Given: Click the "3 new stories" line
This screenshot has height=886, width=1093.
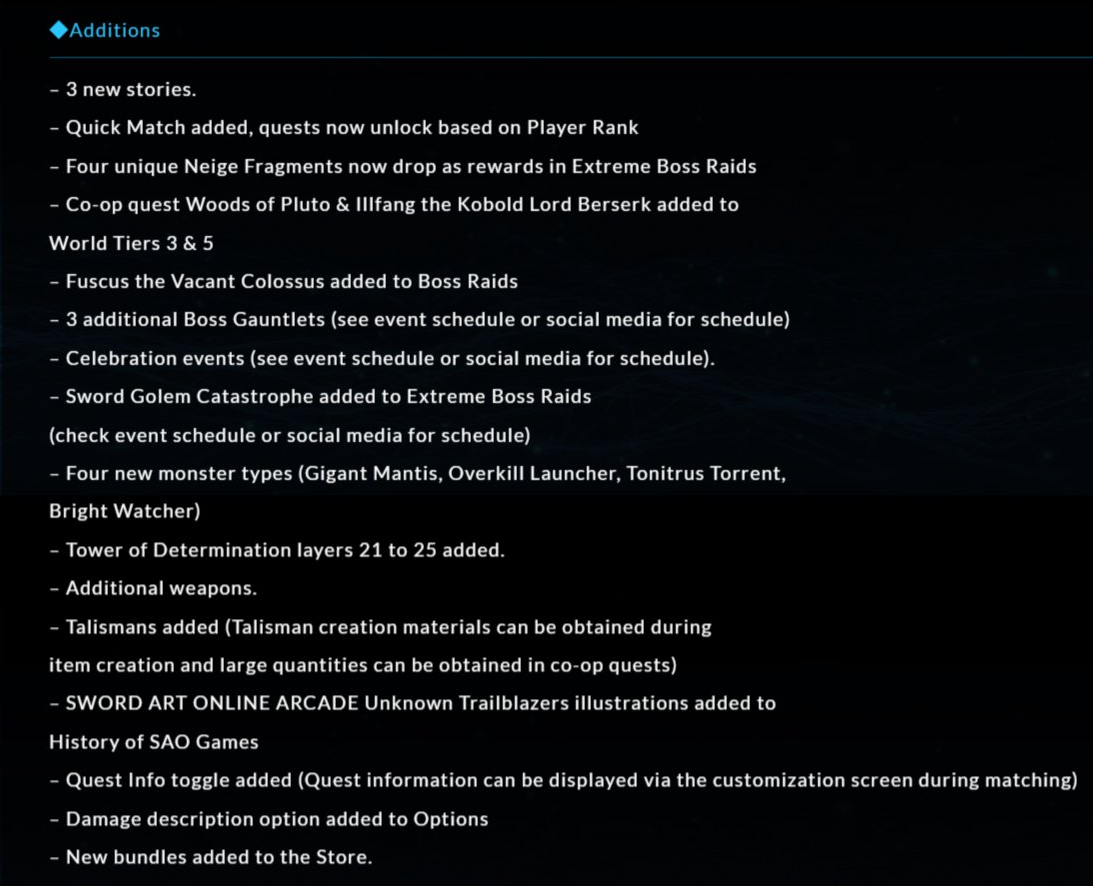Looking at the screenshot, I should [123, 89].
